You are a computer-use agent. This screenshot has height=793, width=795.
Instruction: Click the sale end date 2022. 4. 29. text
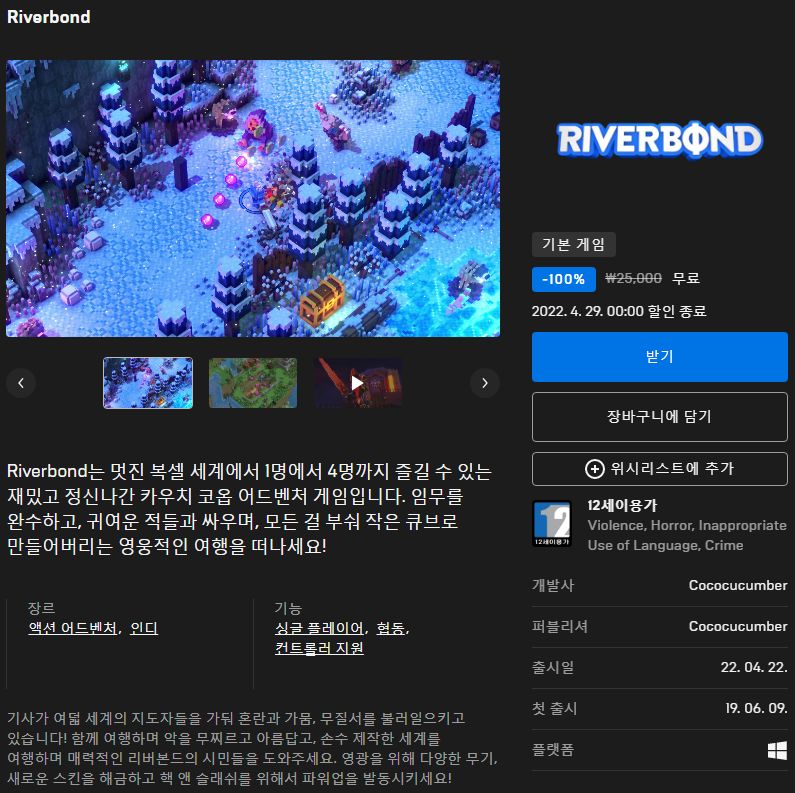pos(619,311)
